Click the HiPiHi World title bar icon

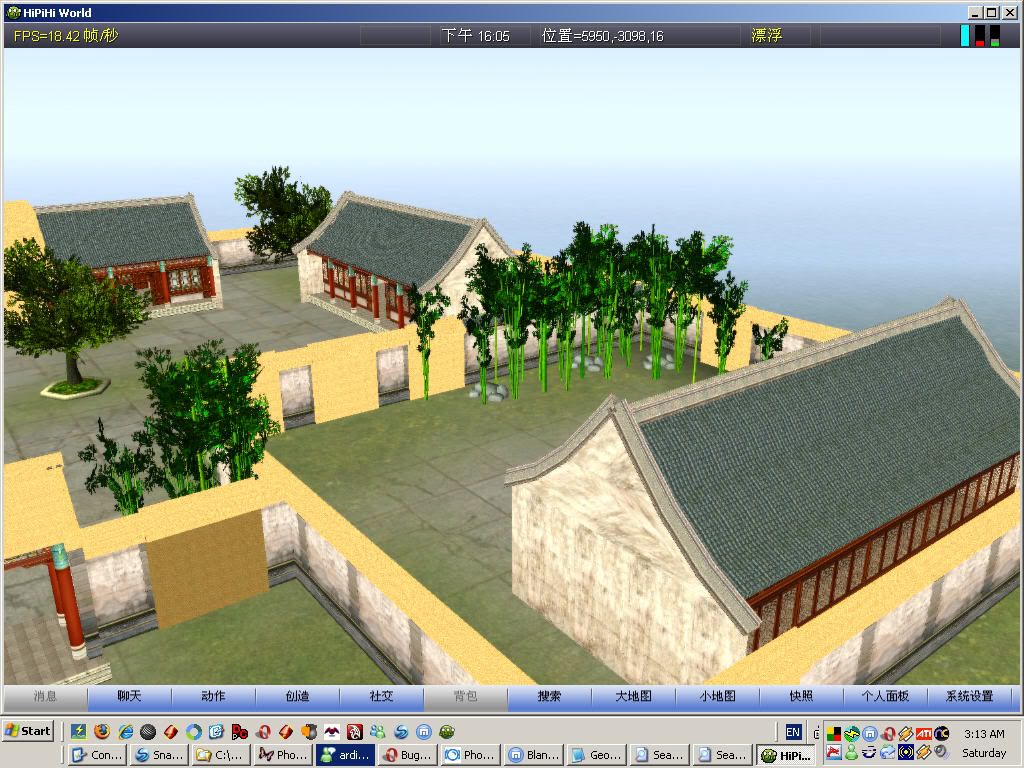13,12
